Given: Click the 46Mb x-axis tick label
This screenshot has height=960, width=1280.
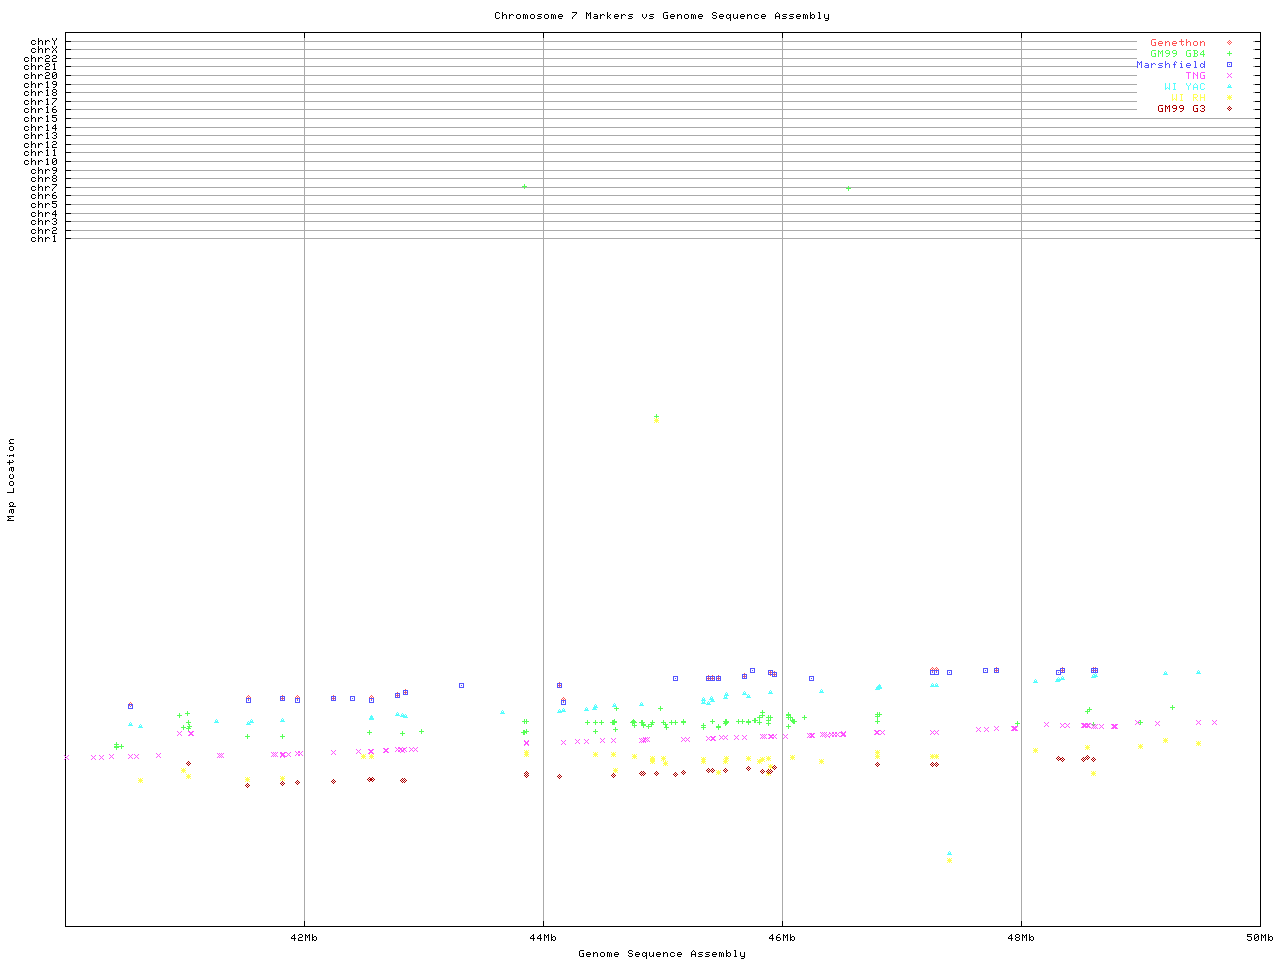Looking at the screenshot, I should click(x=782, y=938).
